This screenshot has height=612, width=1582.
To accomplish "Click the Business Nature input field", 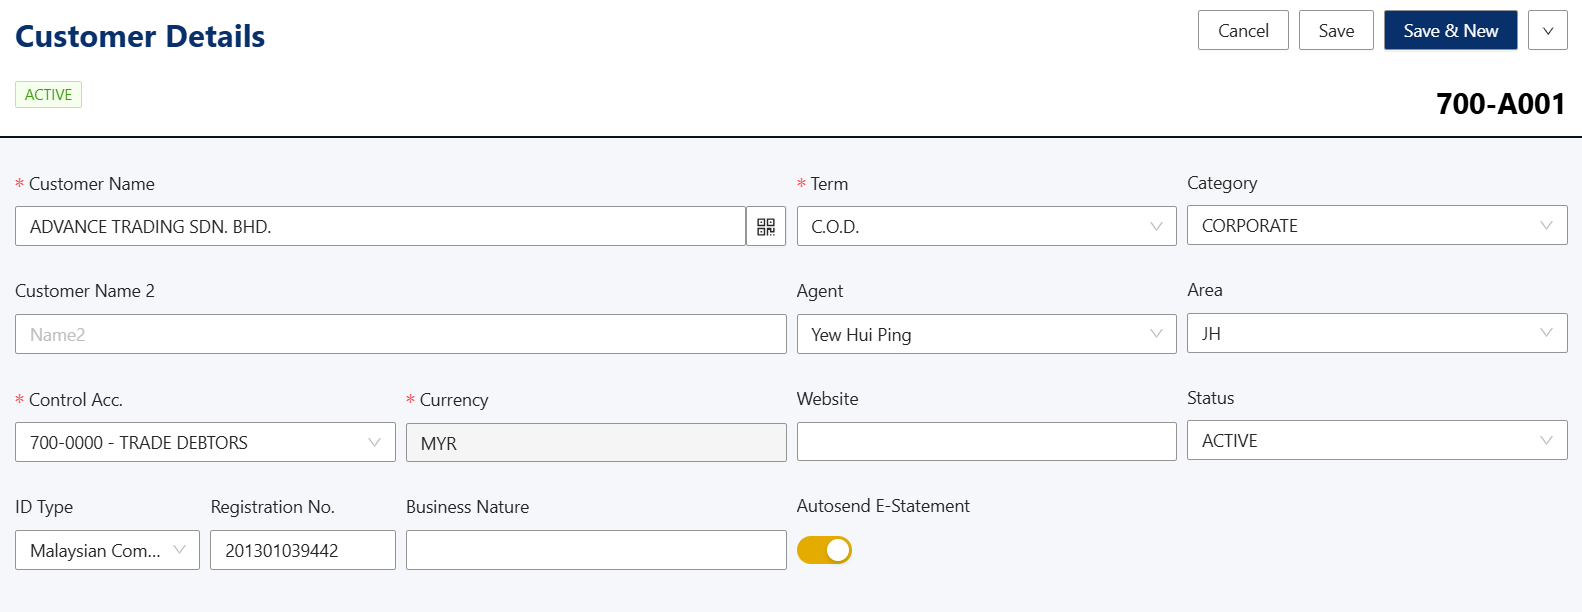I will point(596,551).
